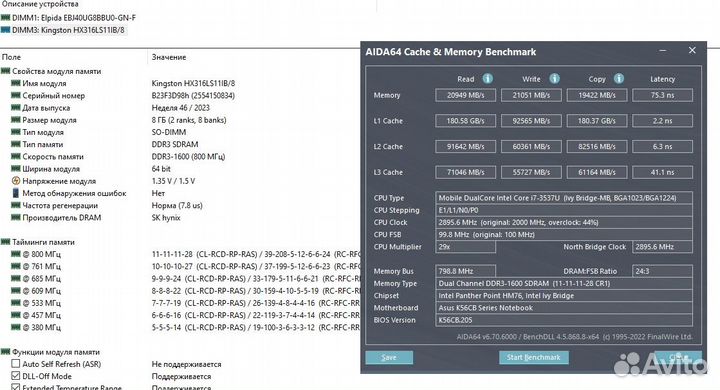Click the CPU Type field
This screenshot has width=720, height=390.
click(564, 198)
